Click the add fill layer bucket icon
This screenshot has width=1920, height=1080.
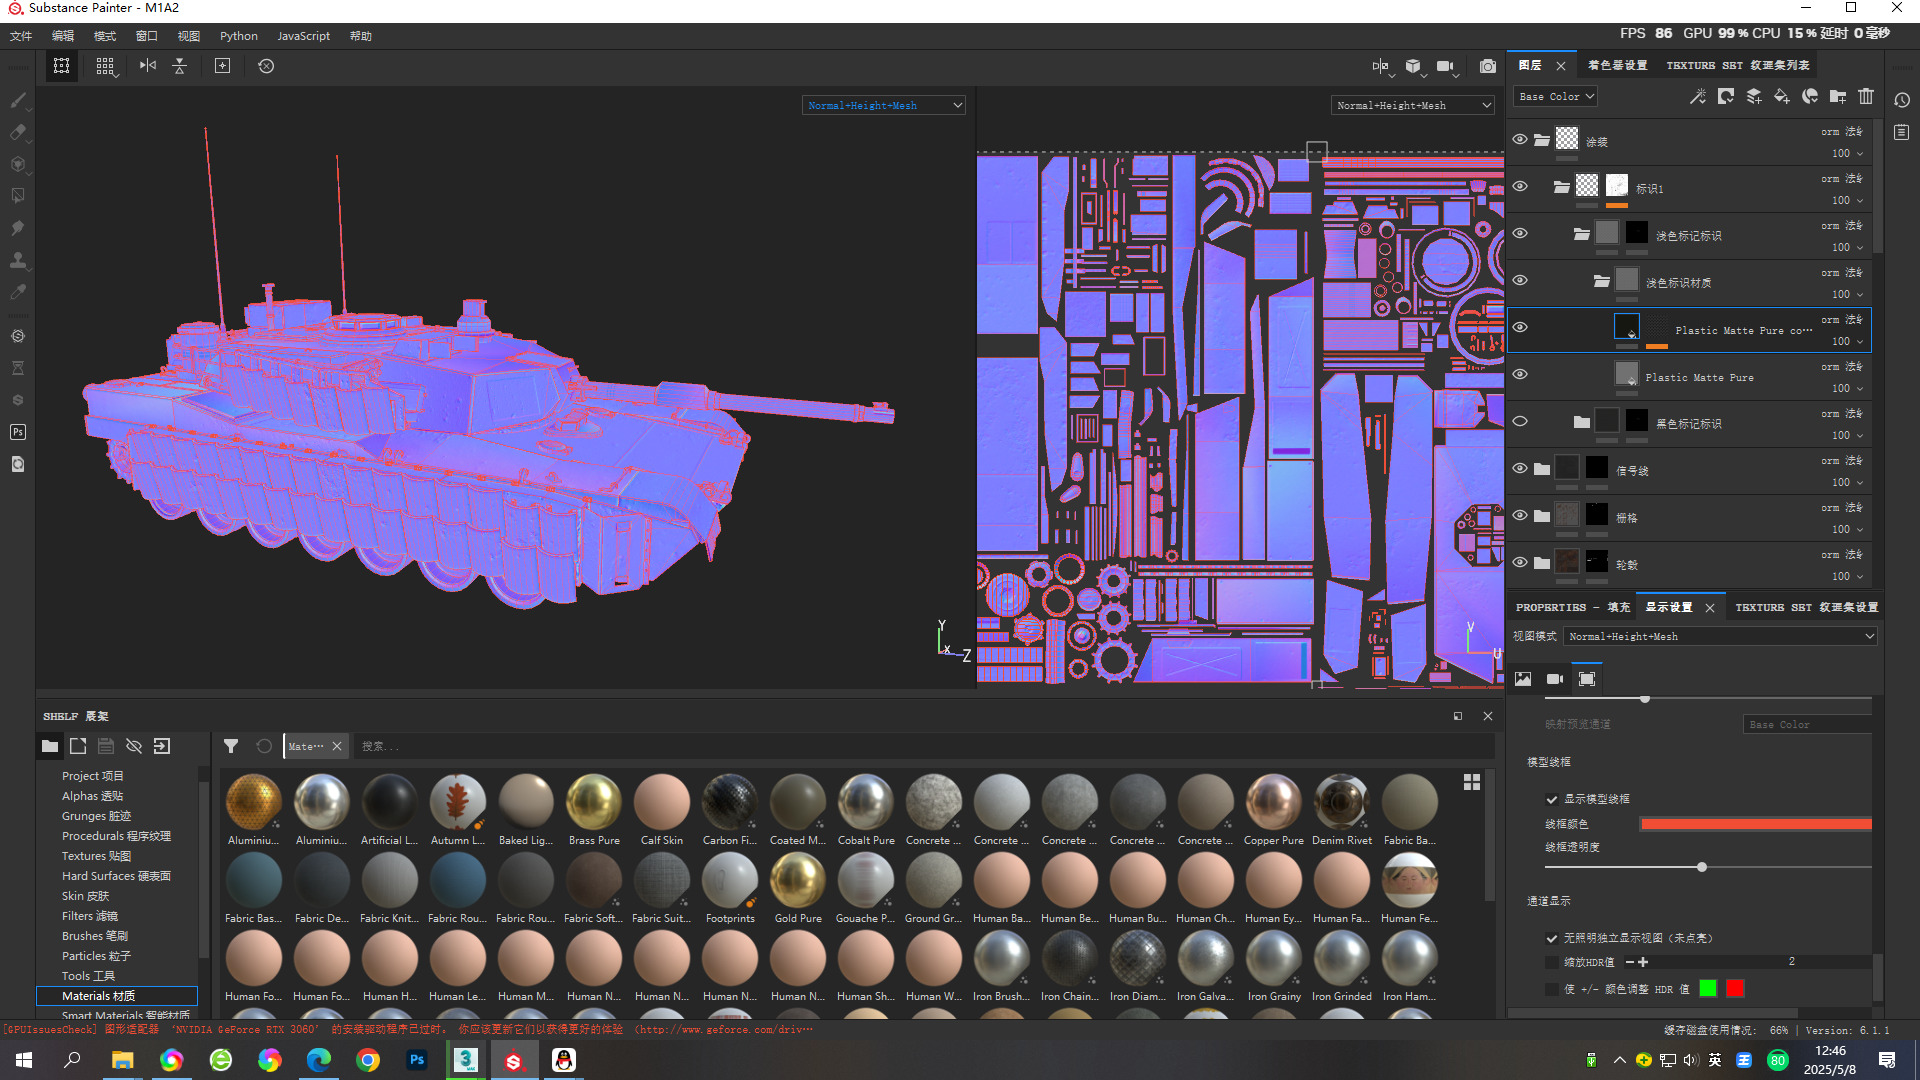(1782, 97)
